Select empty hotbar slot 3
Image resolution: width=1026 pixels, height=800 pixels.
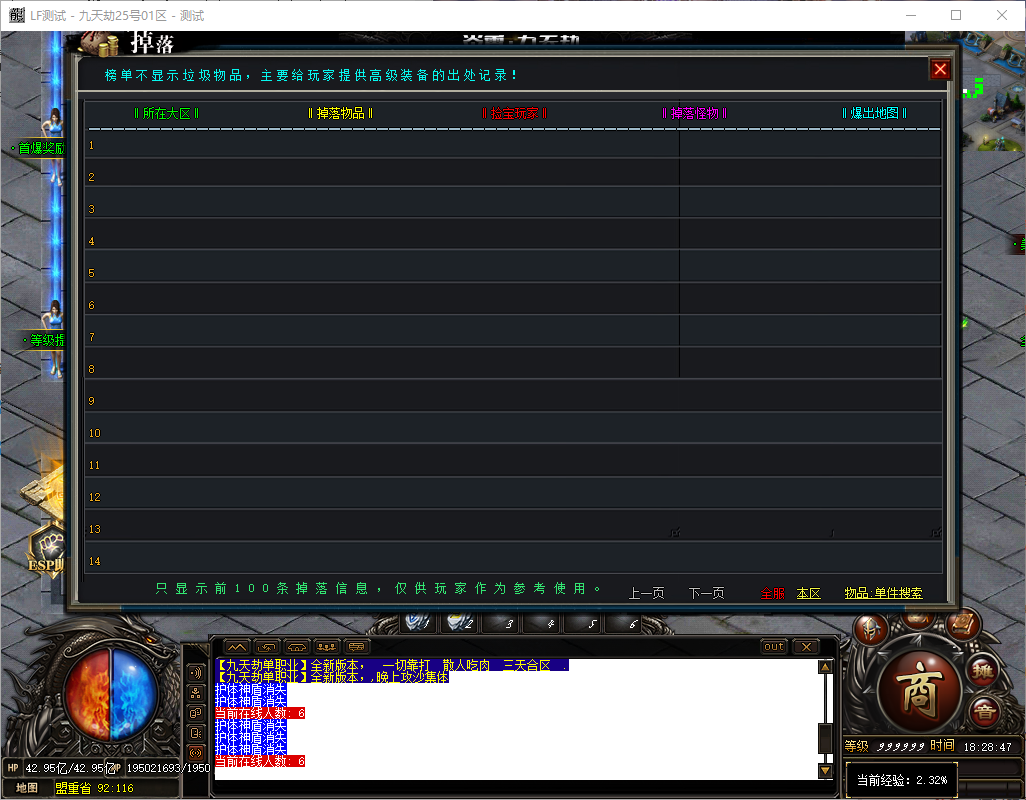click(x=501, y=623)
